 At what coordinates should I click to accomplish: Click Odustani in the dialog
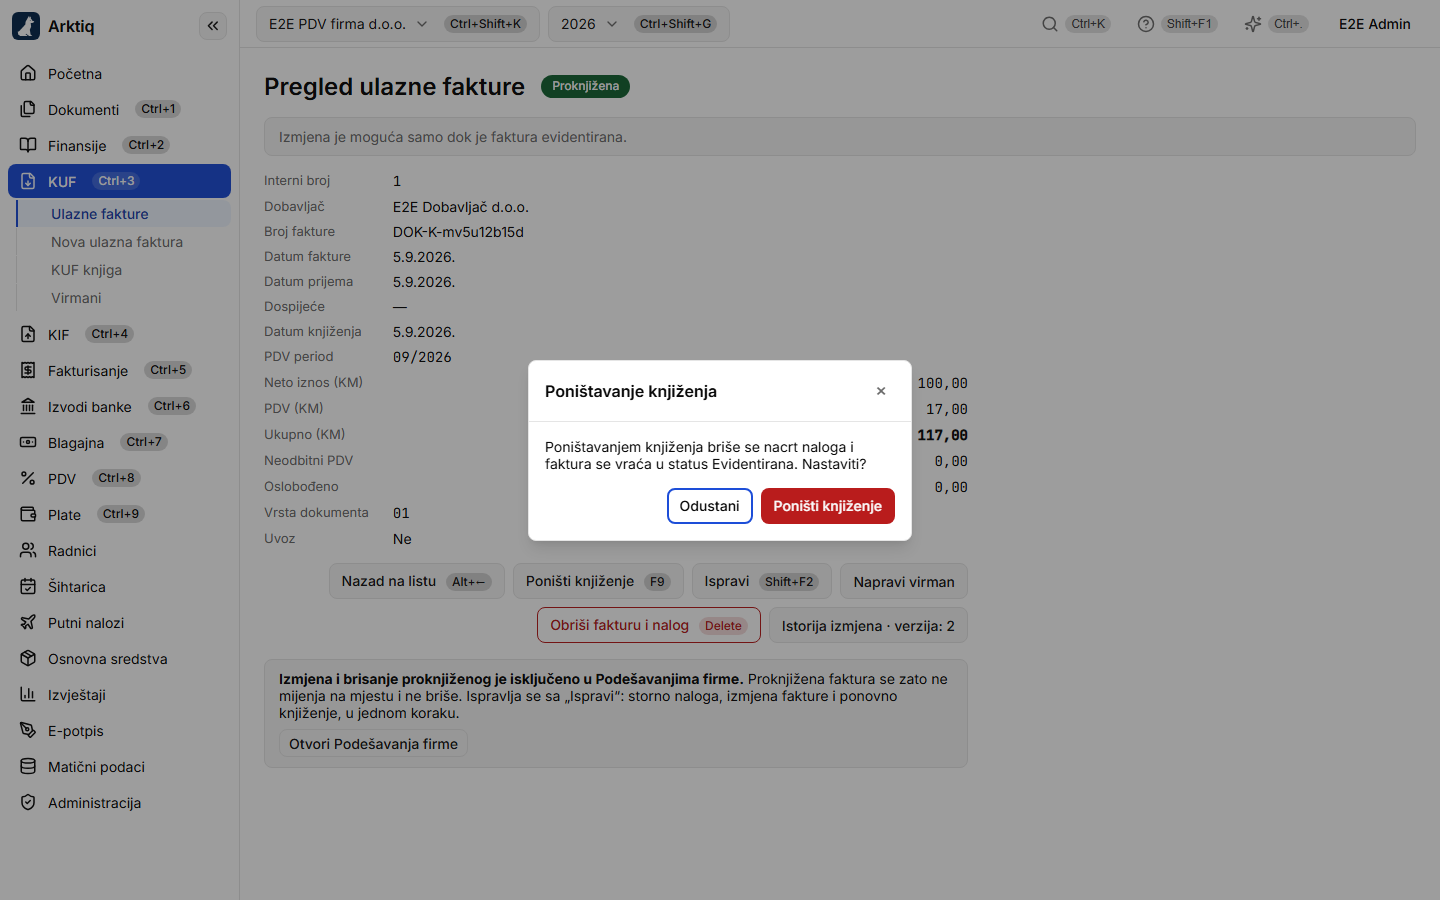(x=710, y=506)
